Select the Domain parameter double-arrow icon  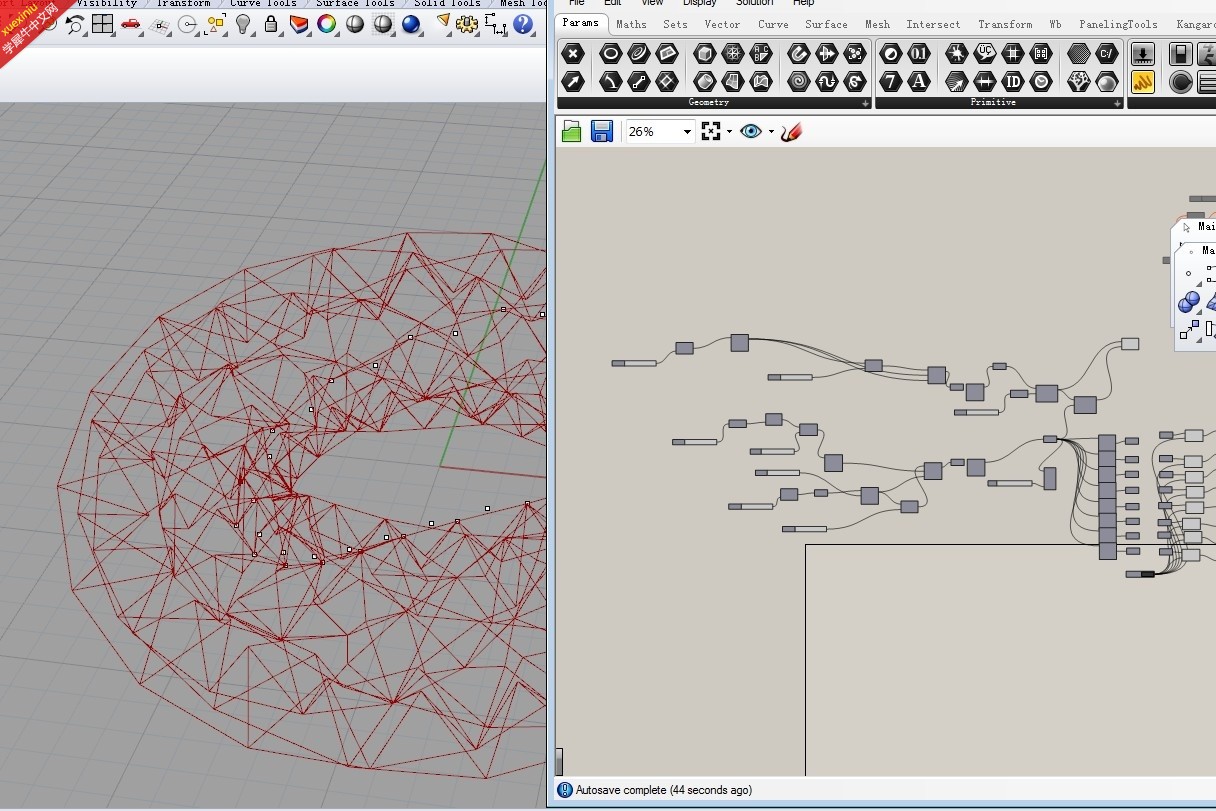[985, 81]
